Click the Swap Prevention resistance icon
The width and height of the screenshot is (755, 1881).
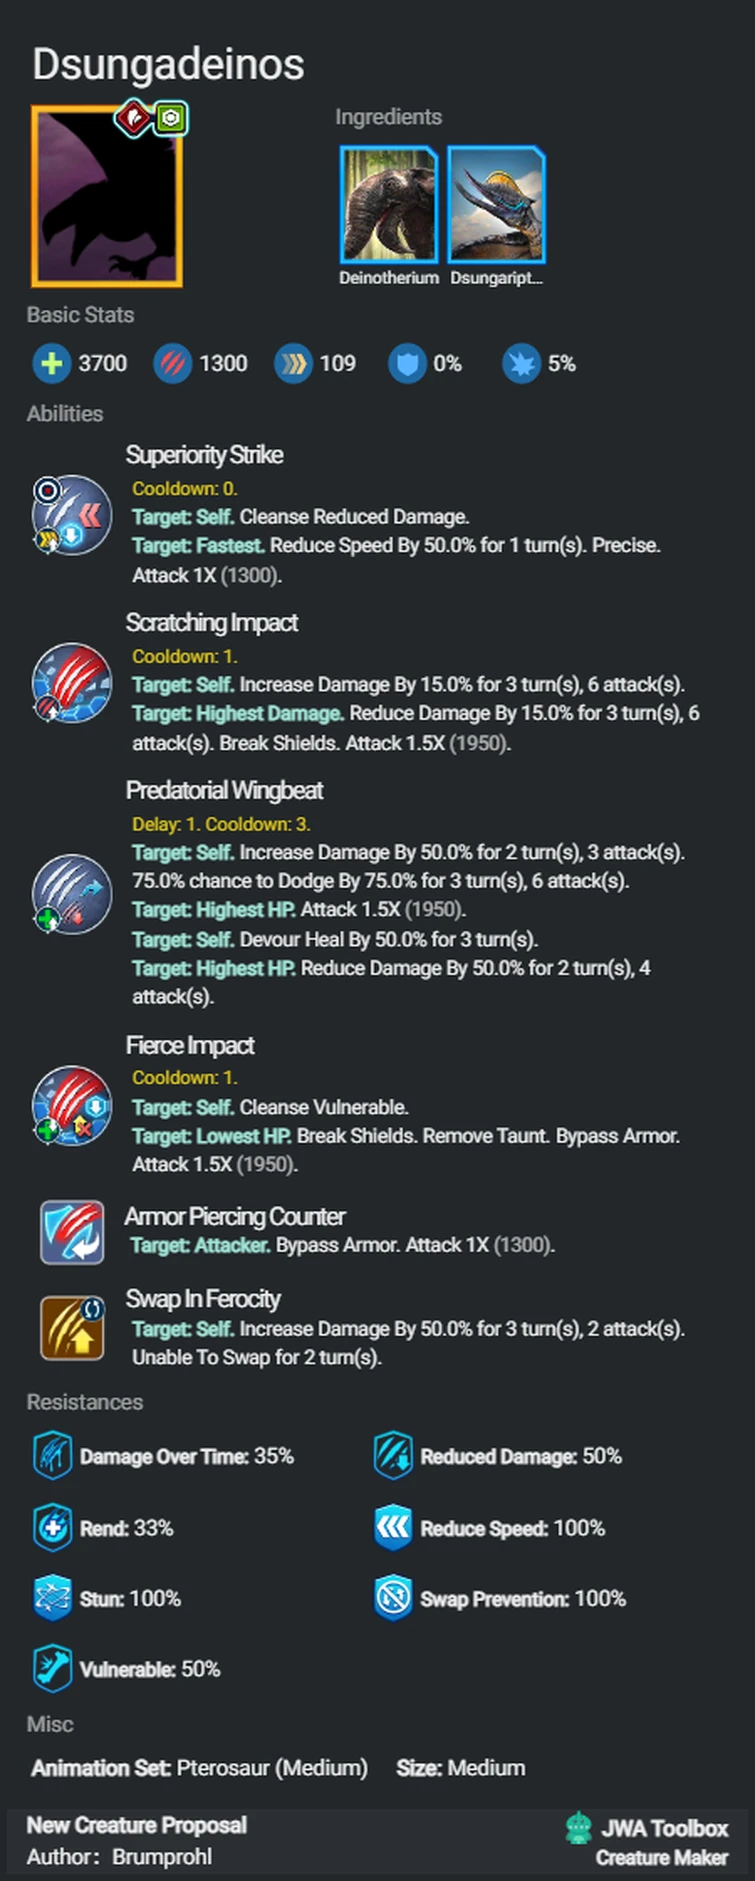point(393,1598)
